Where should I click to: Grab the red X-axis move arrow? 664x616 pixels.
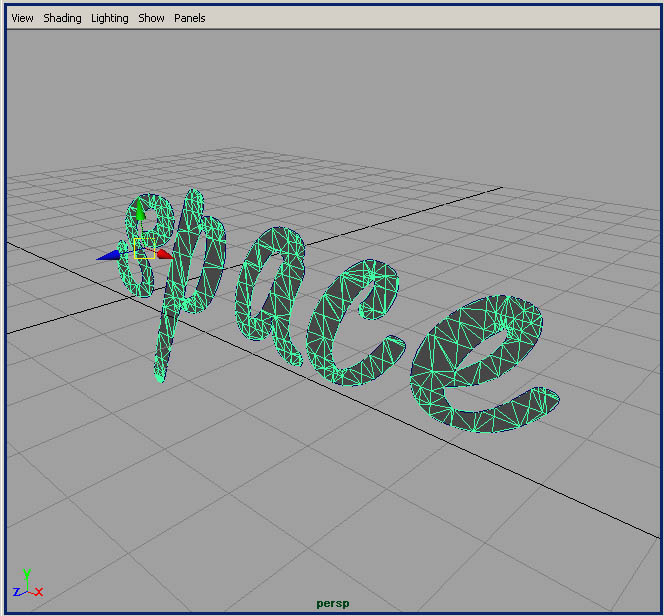(165, 254)
